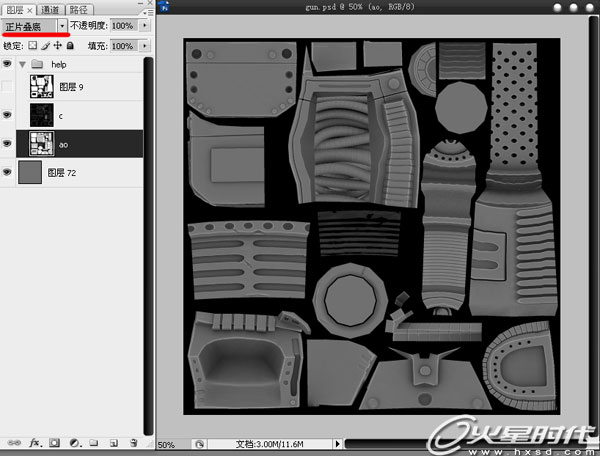This screenshot has height=456, width=600.
Task: Open the layer style fx menu
Action: point(33,441)
